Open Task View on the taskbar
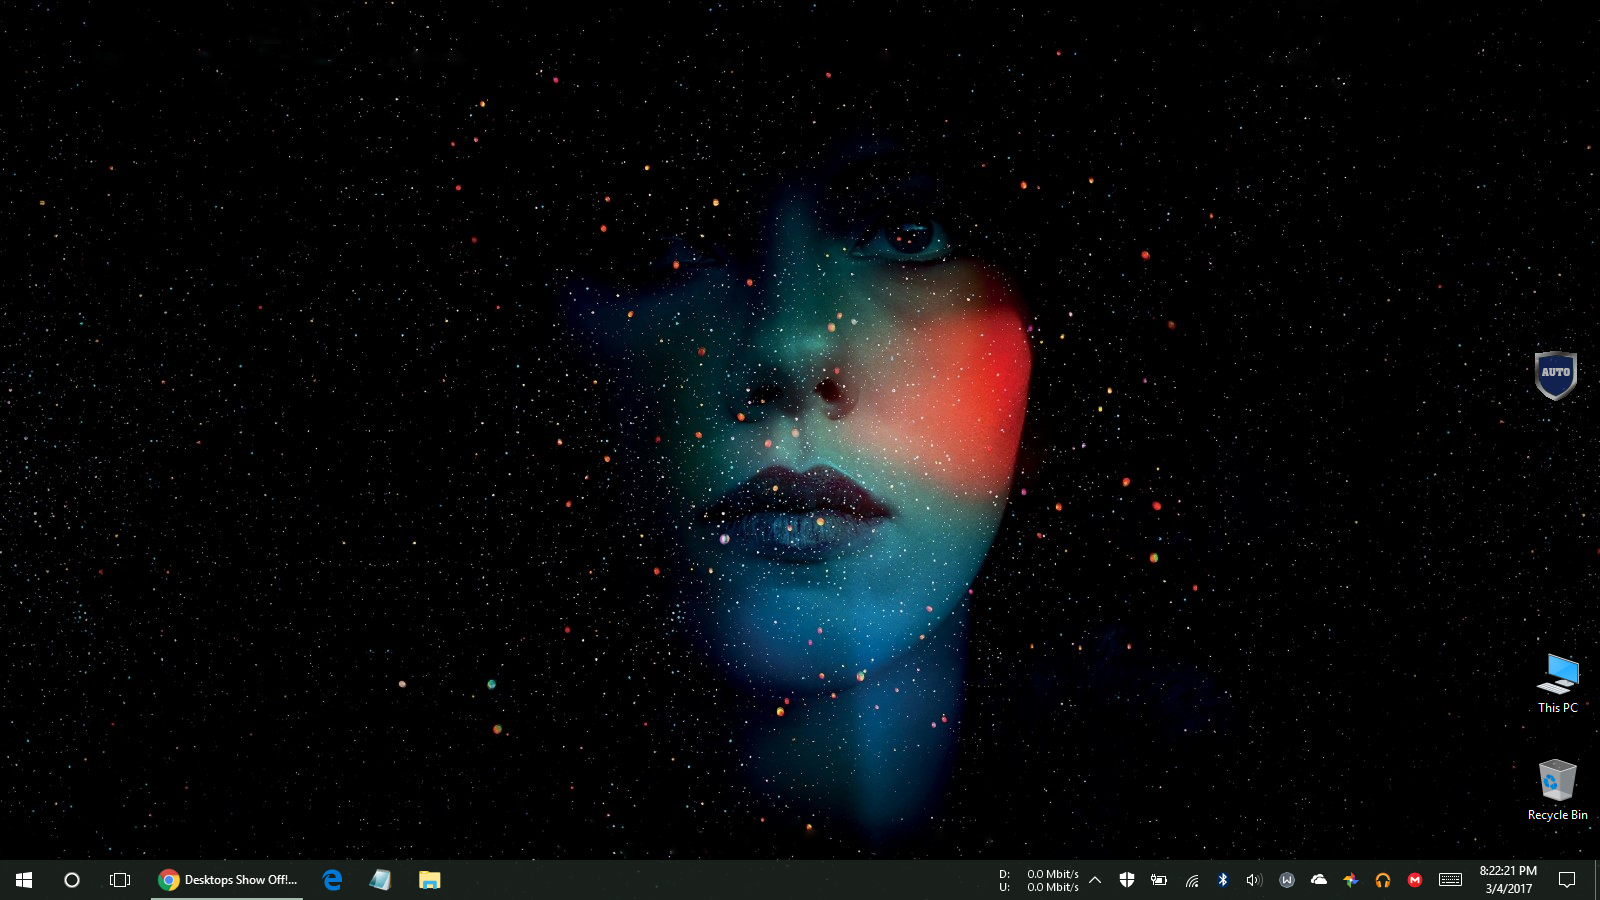The height and width of the screenshot is (900, 1600). pyautogui.click(x=120, y=880)
